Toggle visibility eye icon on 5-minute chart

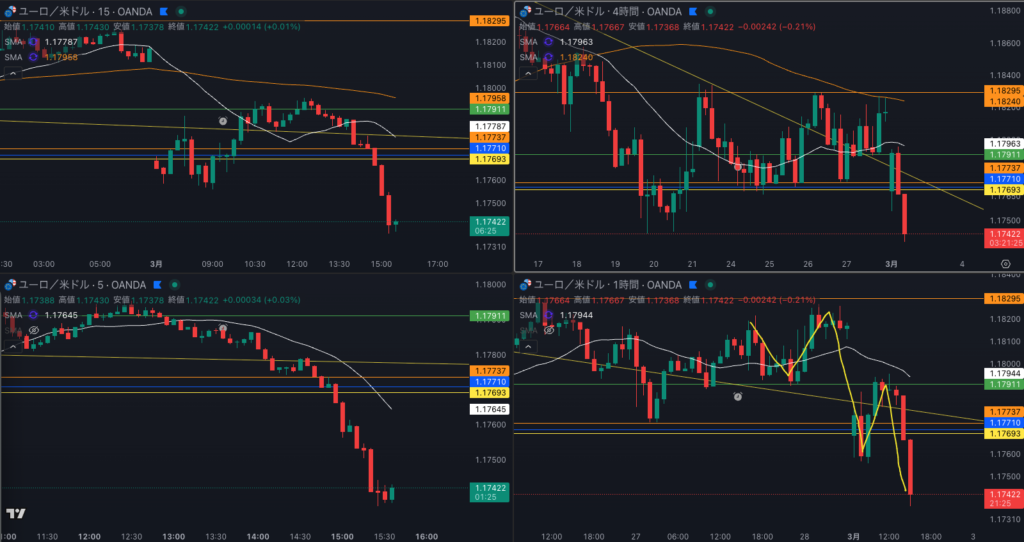tap(33, 329)
